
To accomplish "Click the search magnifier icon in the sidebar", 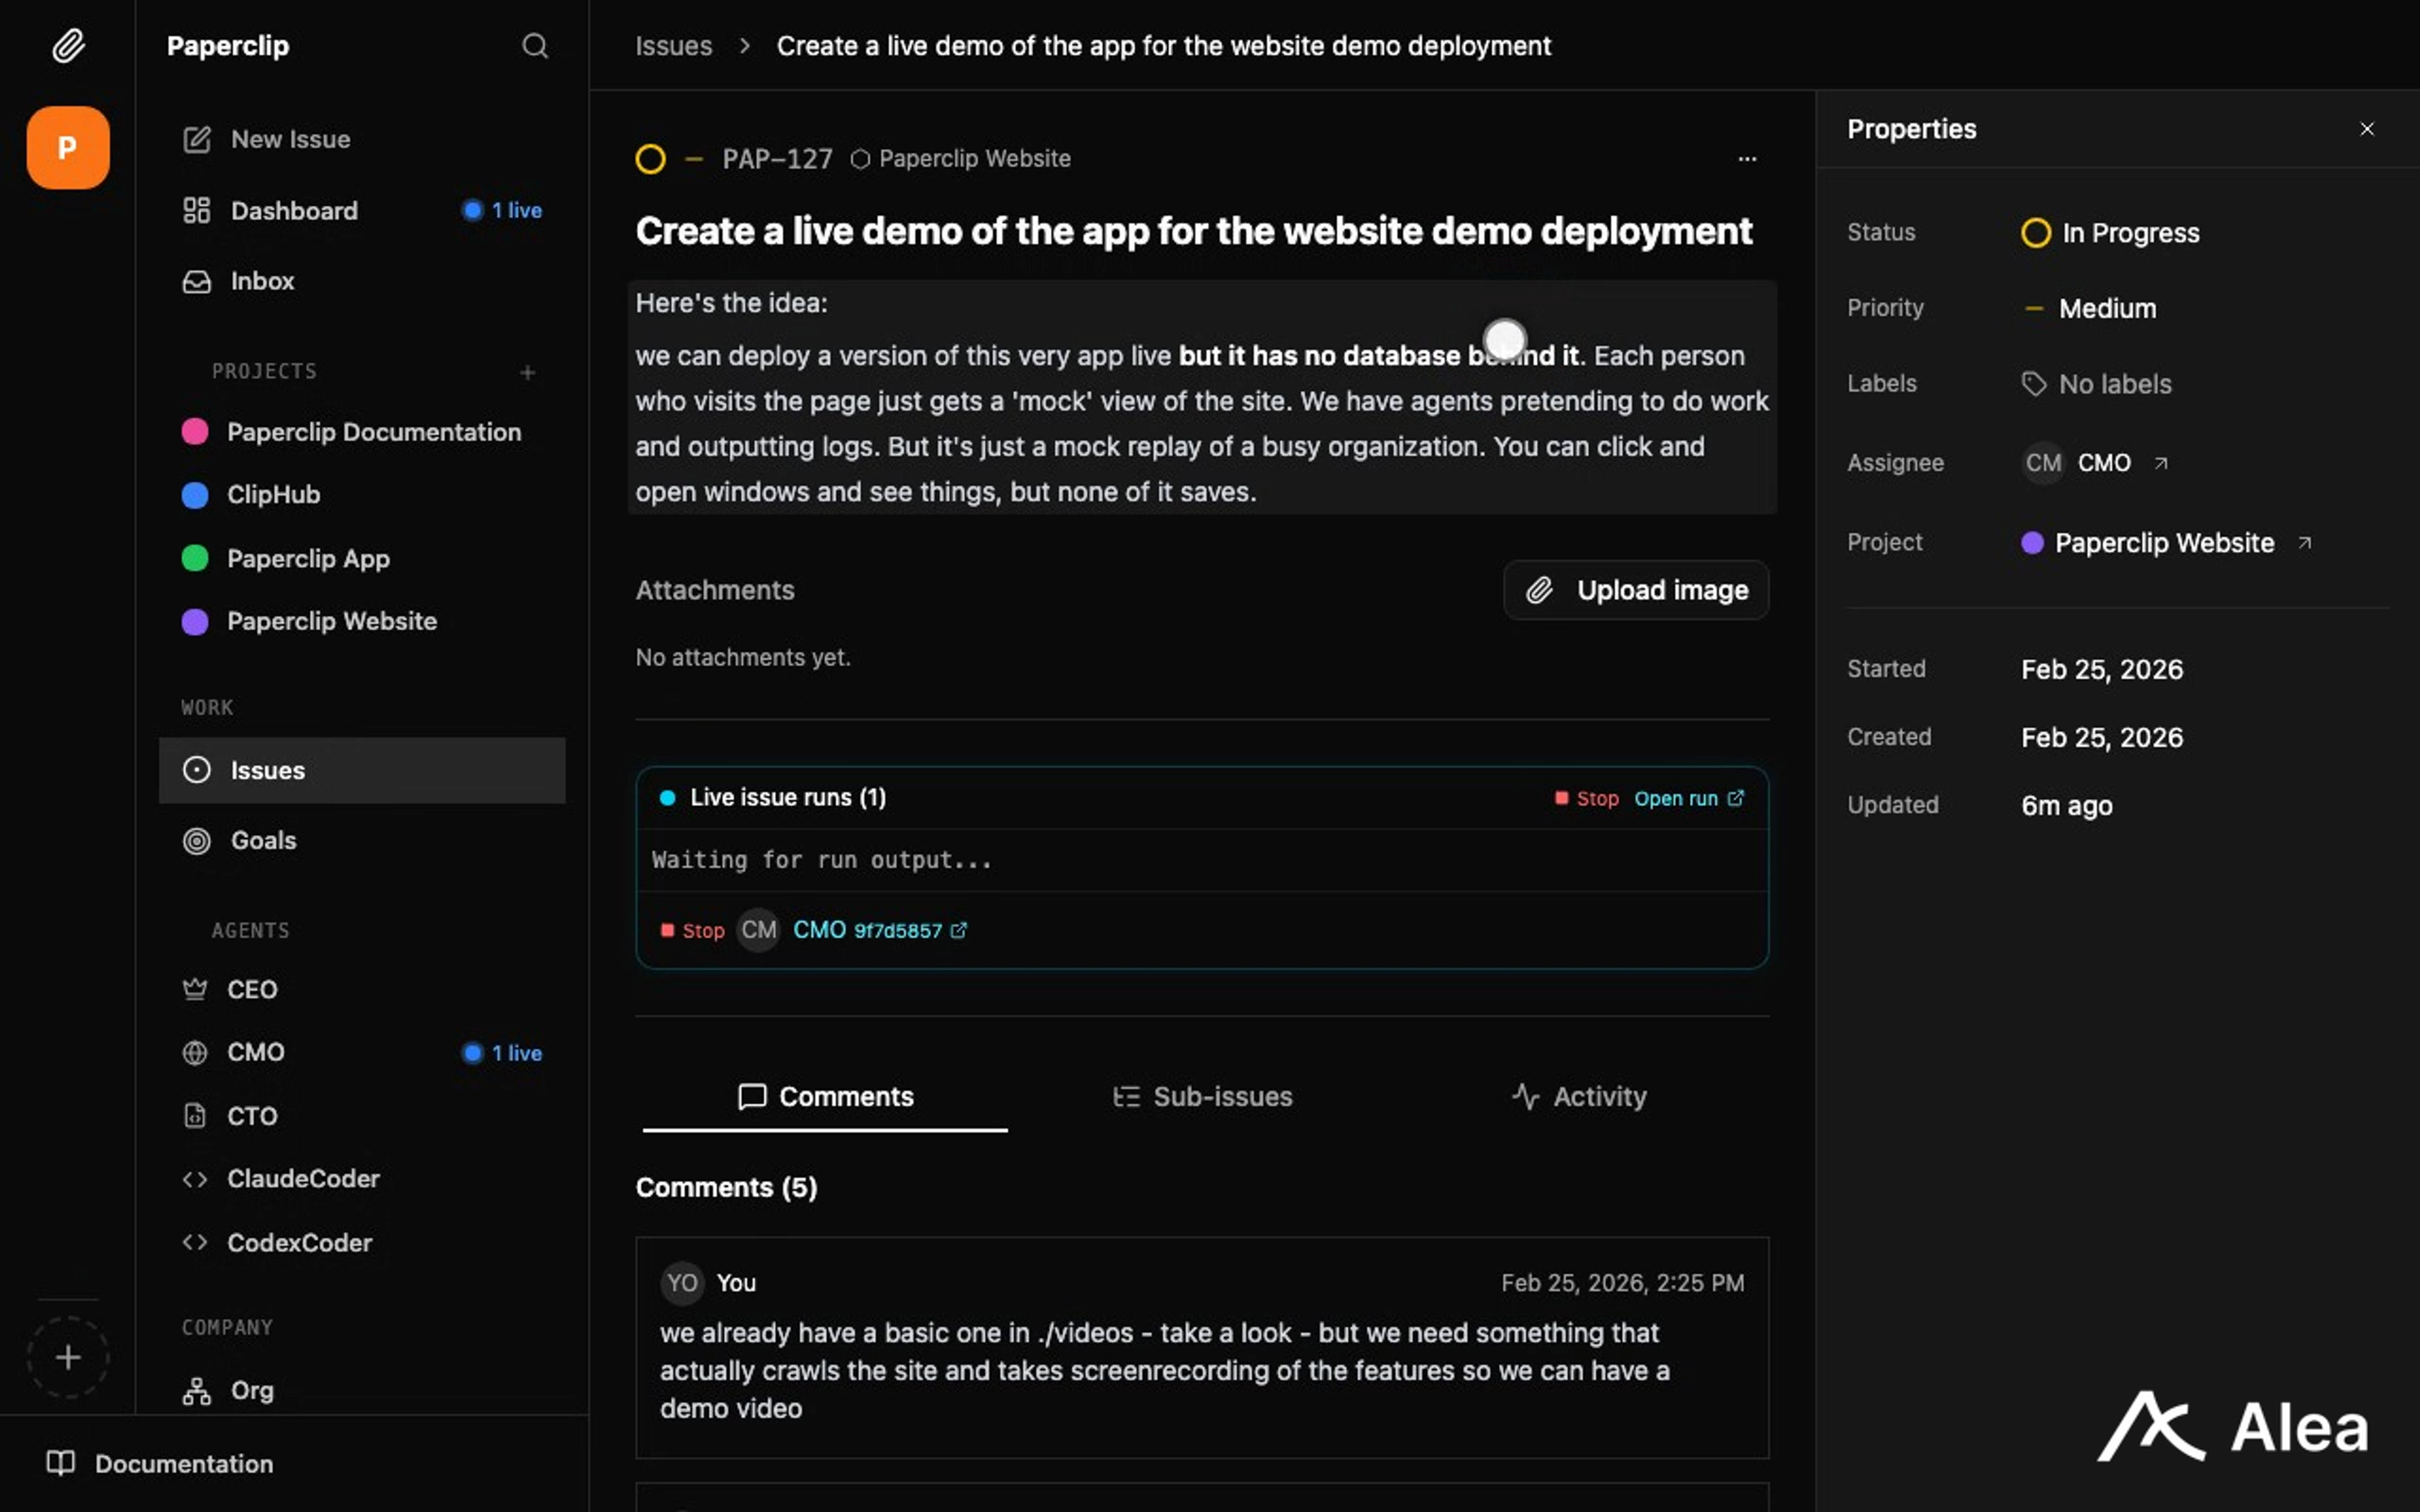I will click(535, 46).
